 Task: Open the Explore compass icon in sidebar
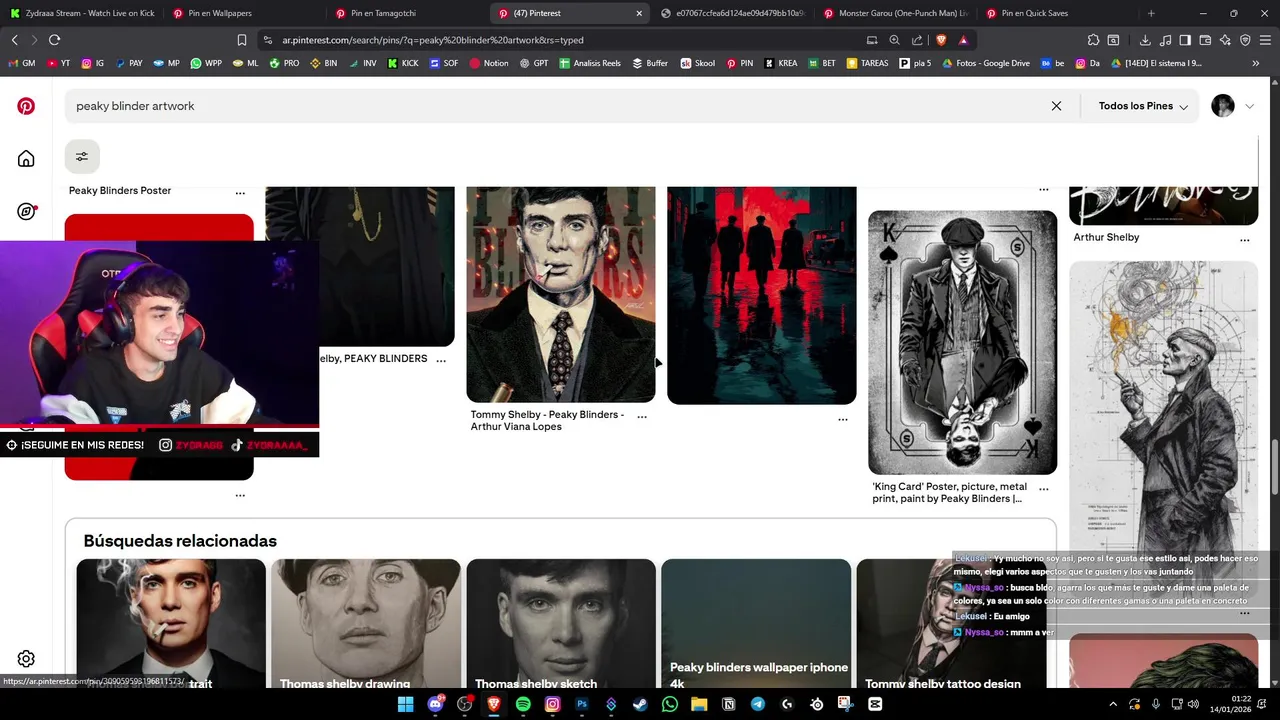click(x=26, y=211)
